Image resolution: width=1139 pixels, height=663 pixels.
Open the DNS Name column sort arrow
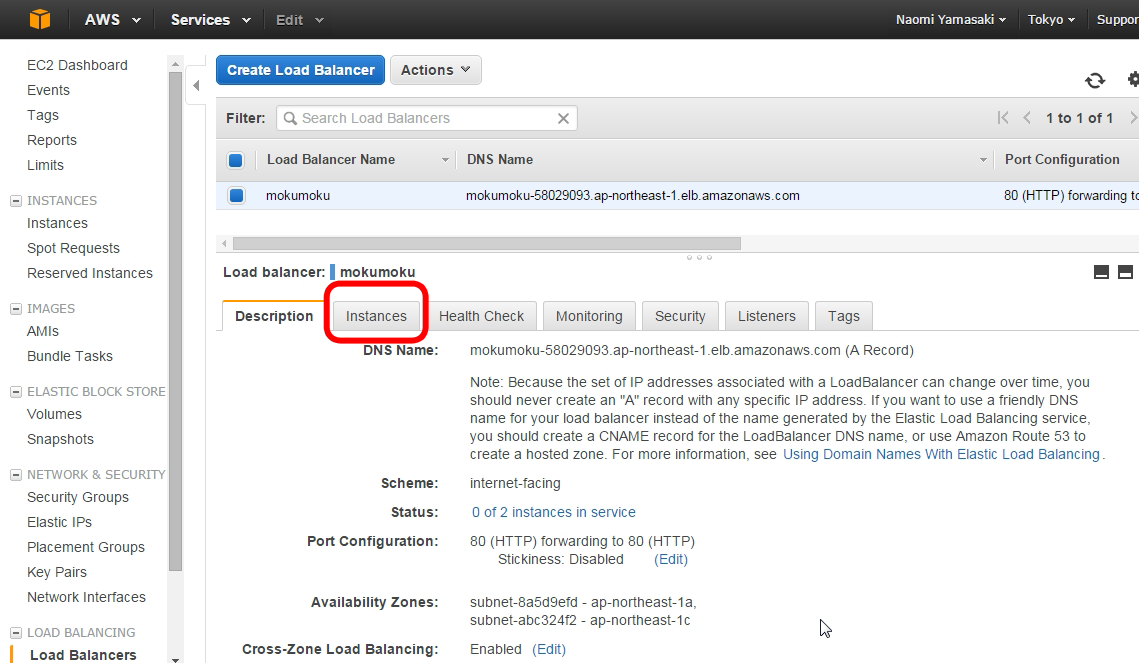[x=983, y=160]
